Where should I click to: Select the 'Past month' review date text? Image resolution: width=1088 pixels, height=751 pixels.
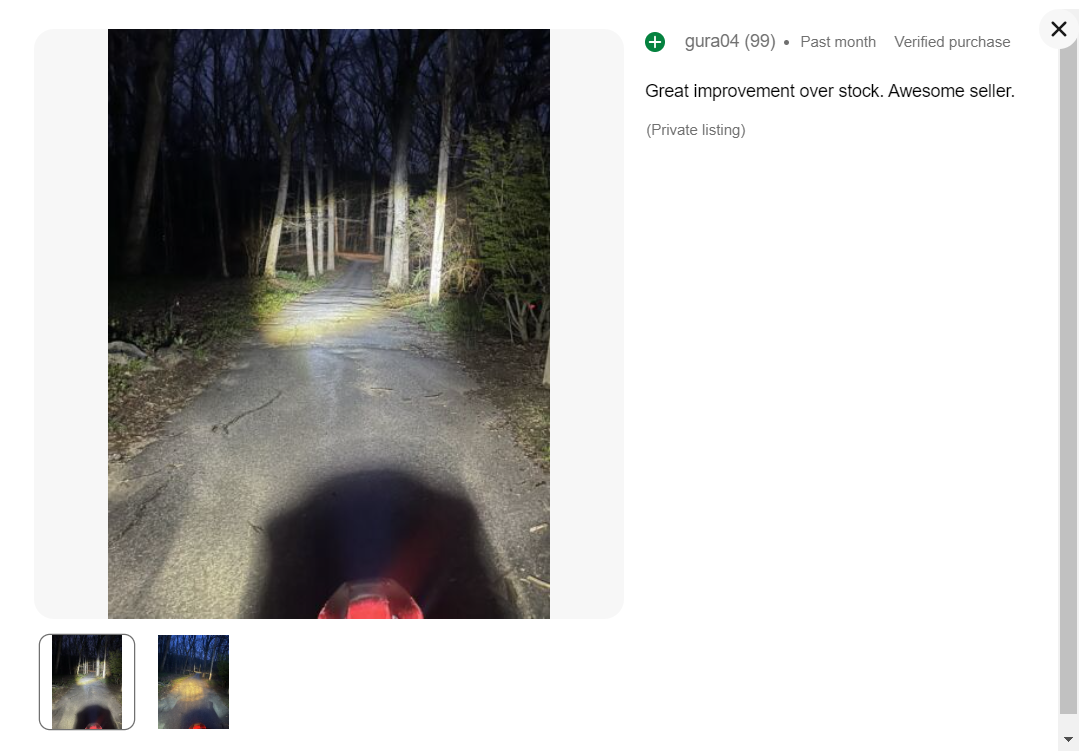coord(838,42)
